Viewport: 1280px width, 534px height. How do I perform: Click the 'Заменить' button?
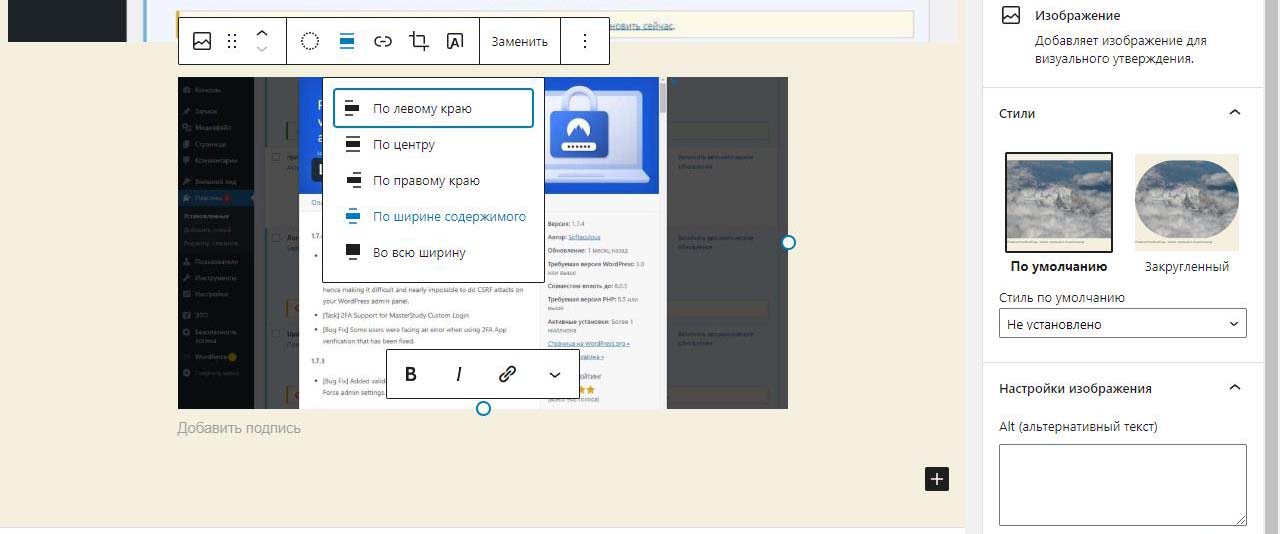pos(519,41)
